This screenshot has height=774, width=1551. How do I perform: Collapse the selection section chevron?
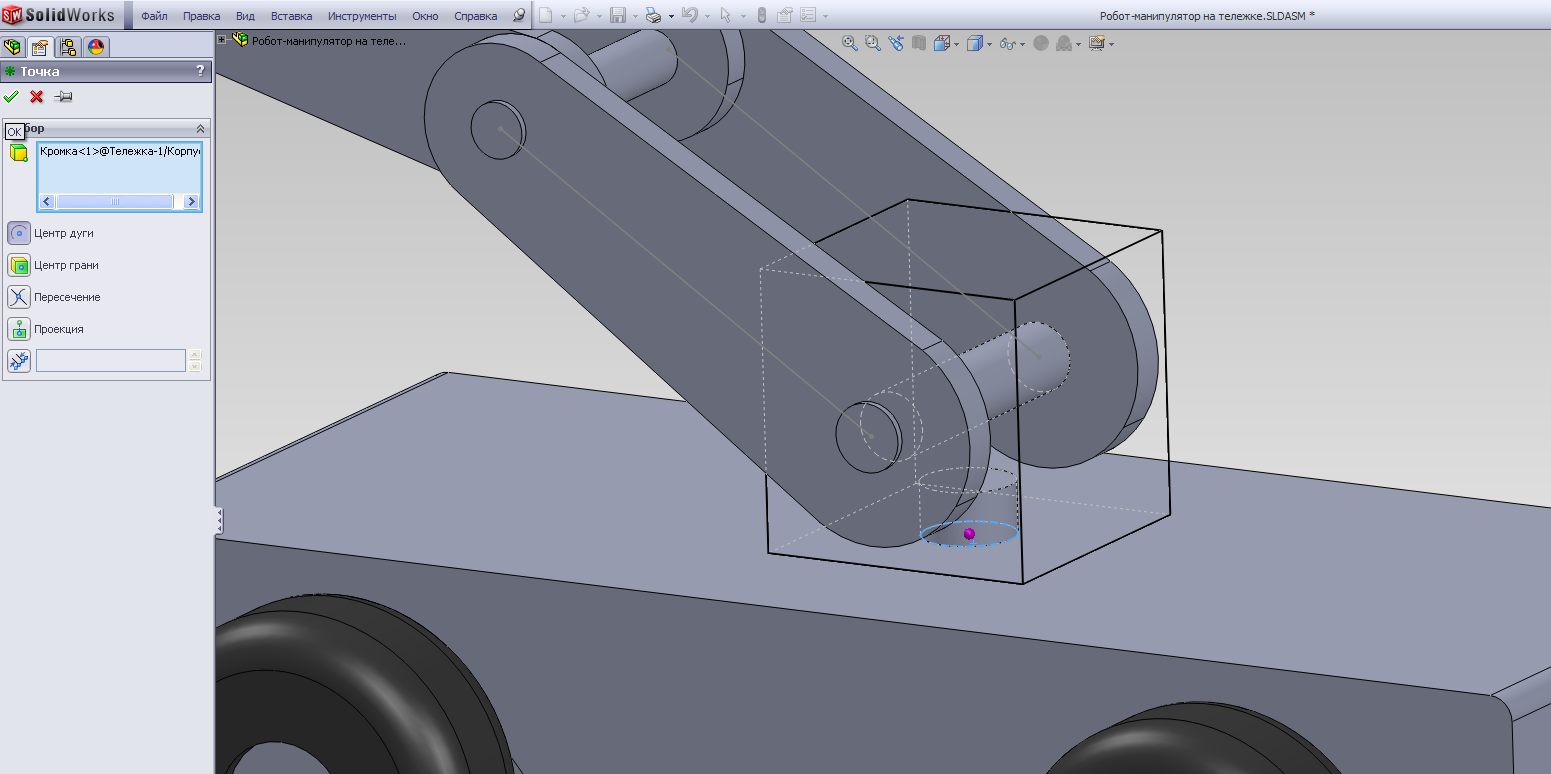point(200,129)
